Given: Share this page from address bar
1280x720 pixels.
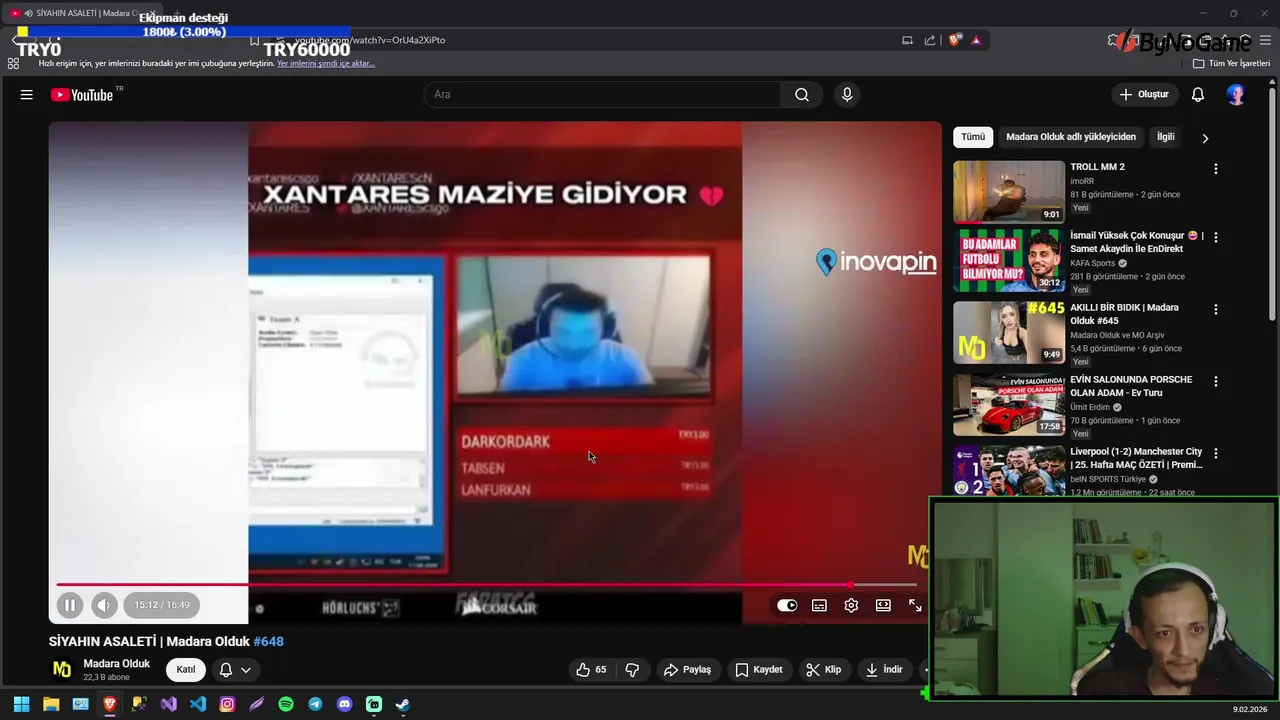Looking at the screenshot, I should (930, 40).
